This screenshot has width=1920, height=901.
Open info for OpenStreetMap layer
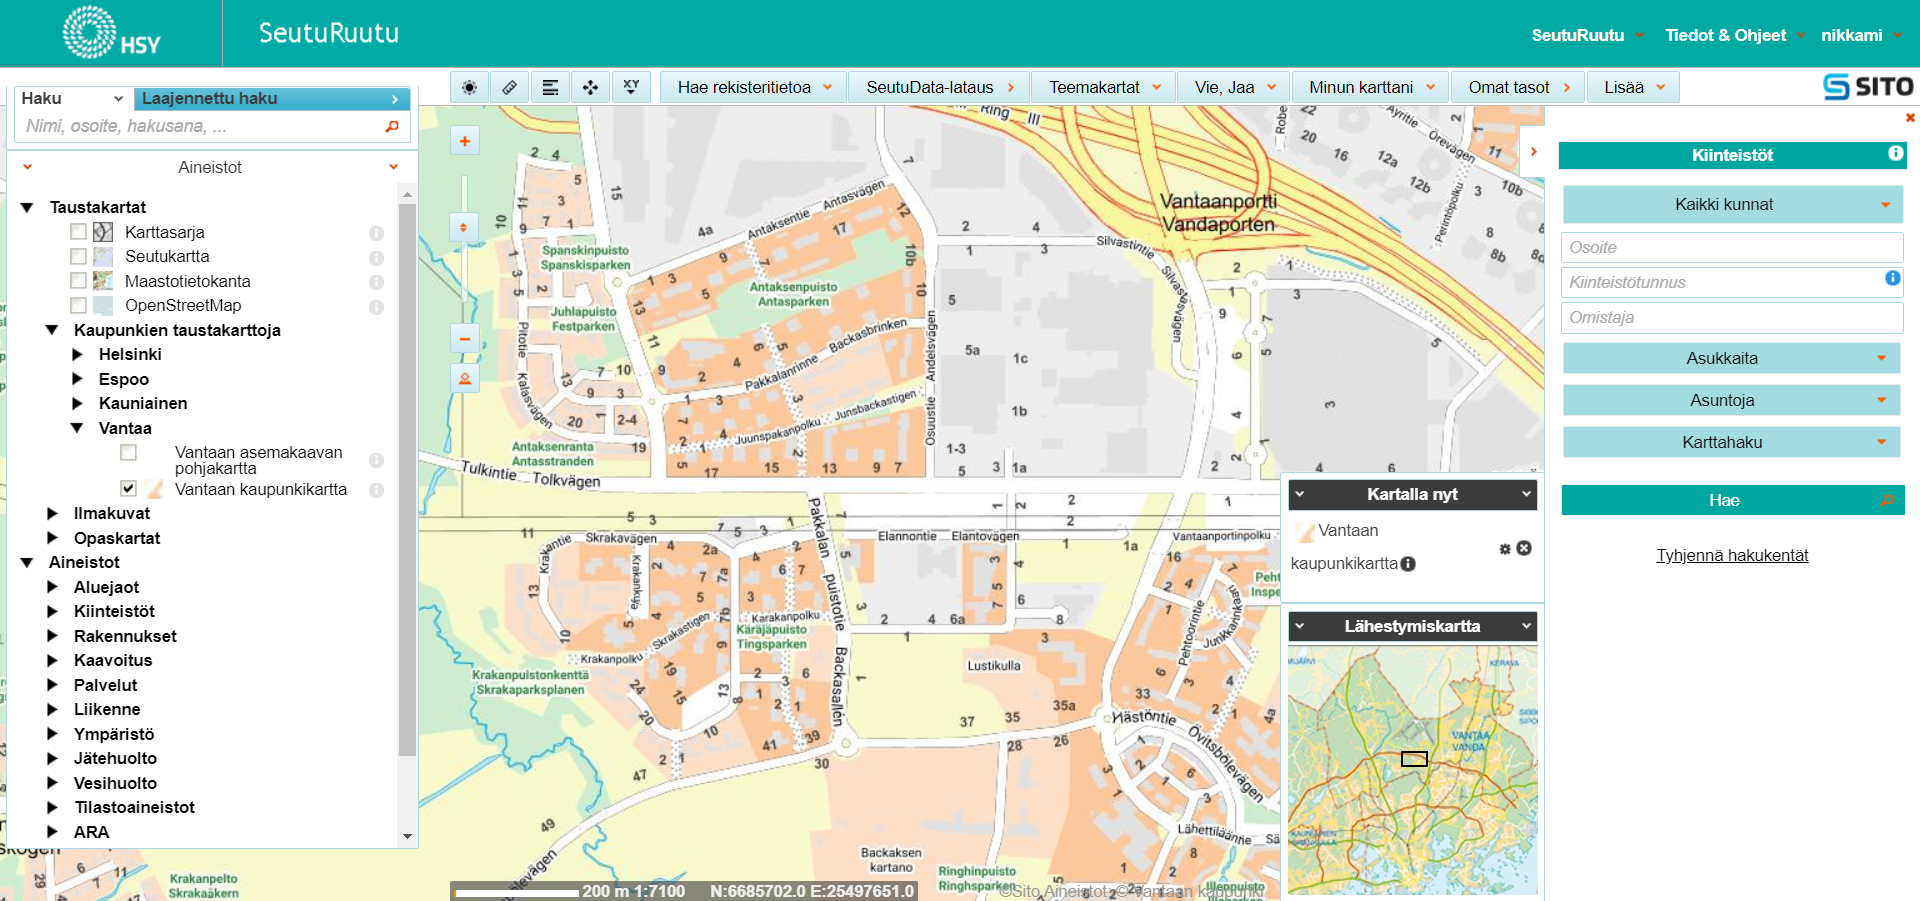tap(377, 307)
